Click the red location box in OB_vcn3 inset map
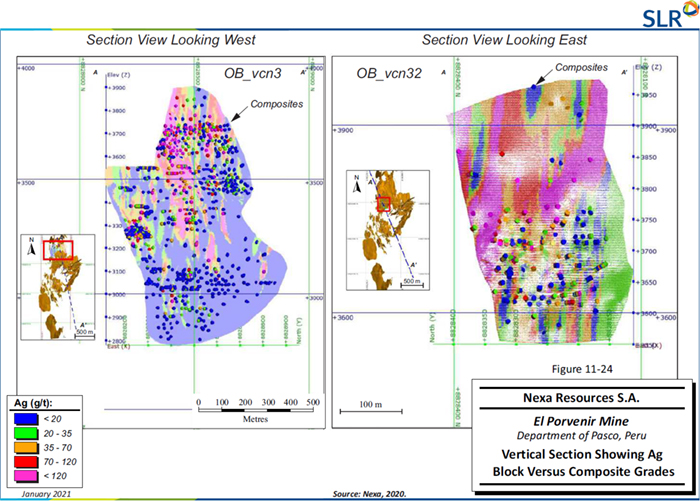 pyautogui.click(x=58, y=250)
